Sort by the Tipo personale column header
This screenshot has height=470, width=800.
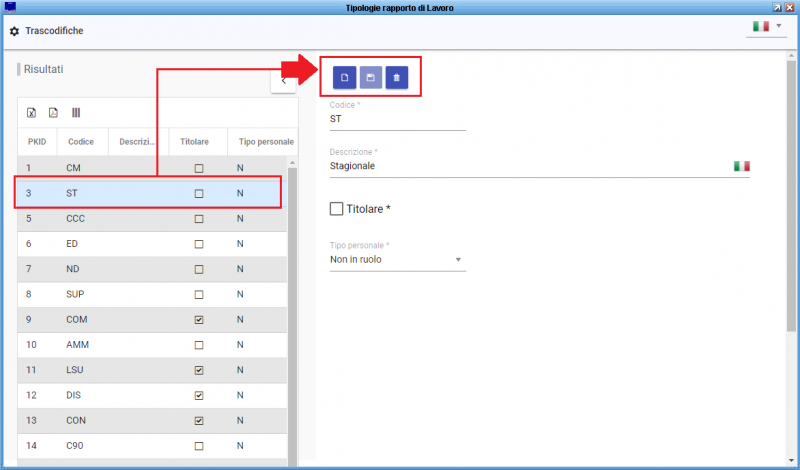coord(266,142)
